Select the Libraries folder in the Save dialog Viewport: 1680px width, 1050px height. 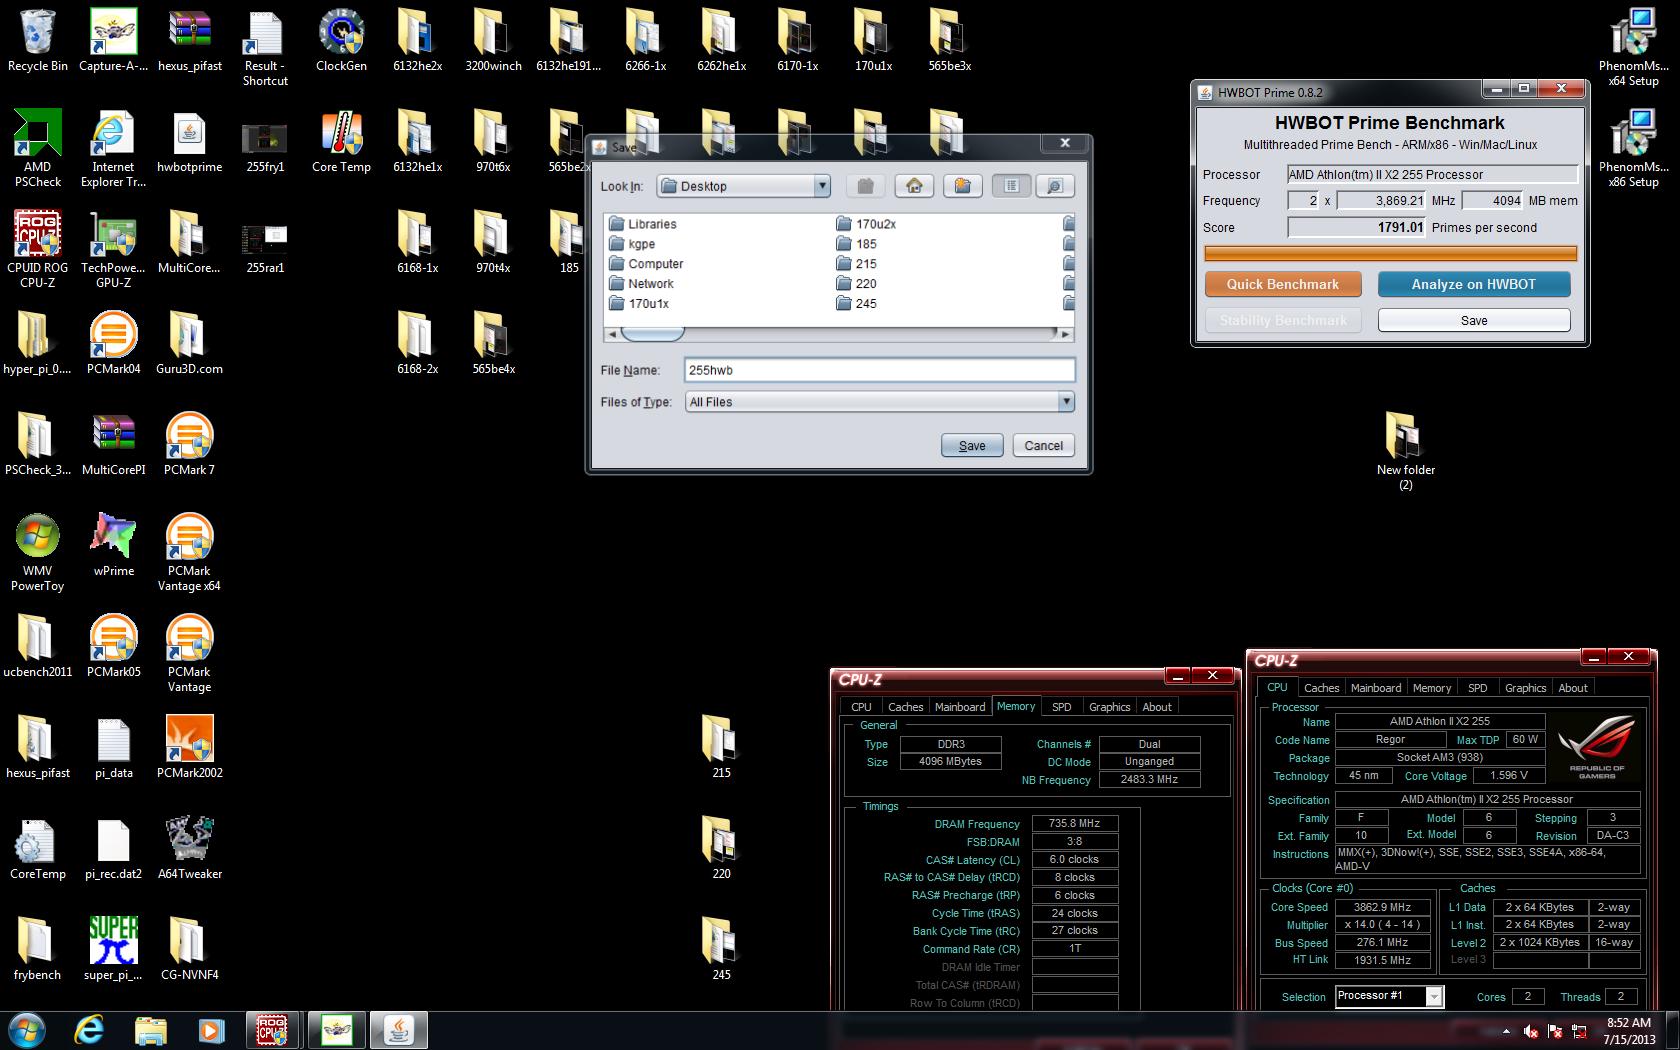[x=642, y=224]
